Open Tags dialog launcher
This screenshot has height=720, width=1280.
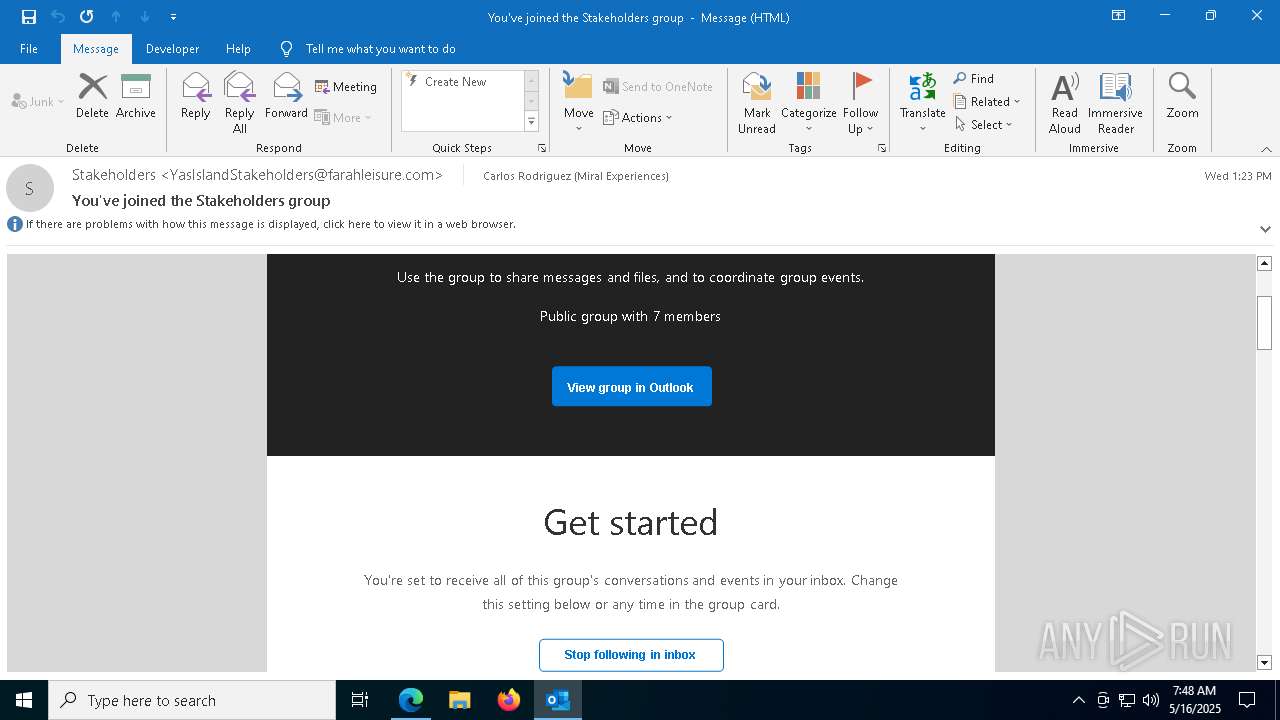[x=882, y=148]
